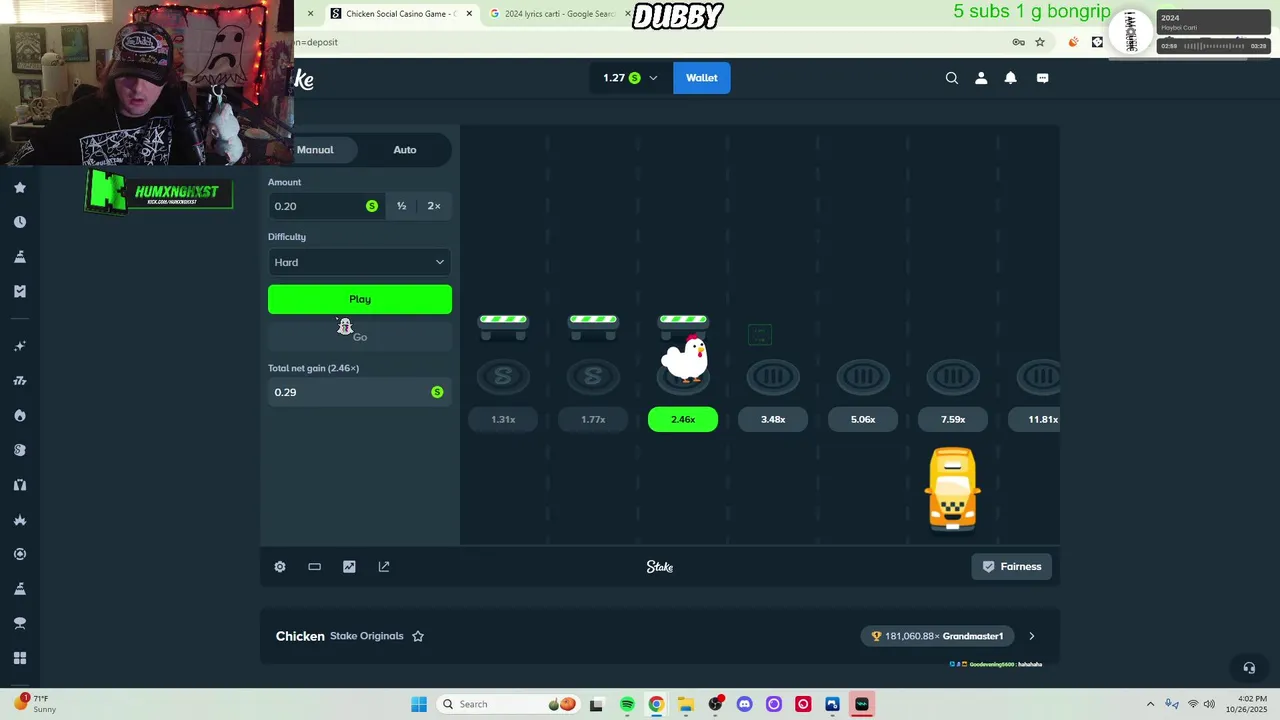This screenshot has height=720, width=1280.
Task: Click the yellow taxi car
Action: coord(953,490)
